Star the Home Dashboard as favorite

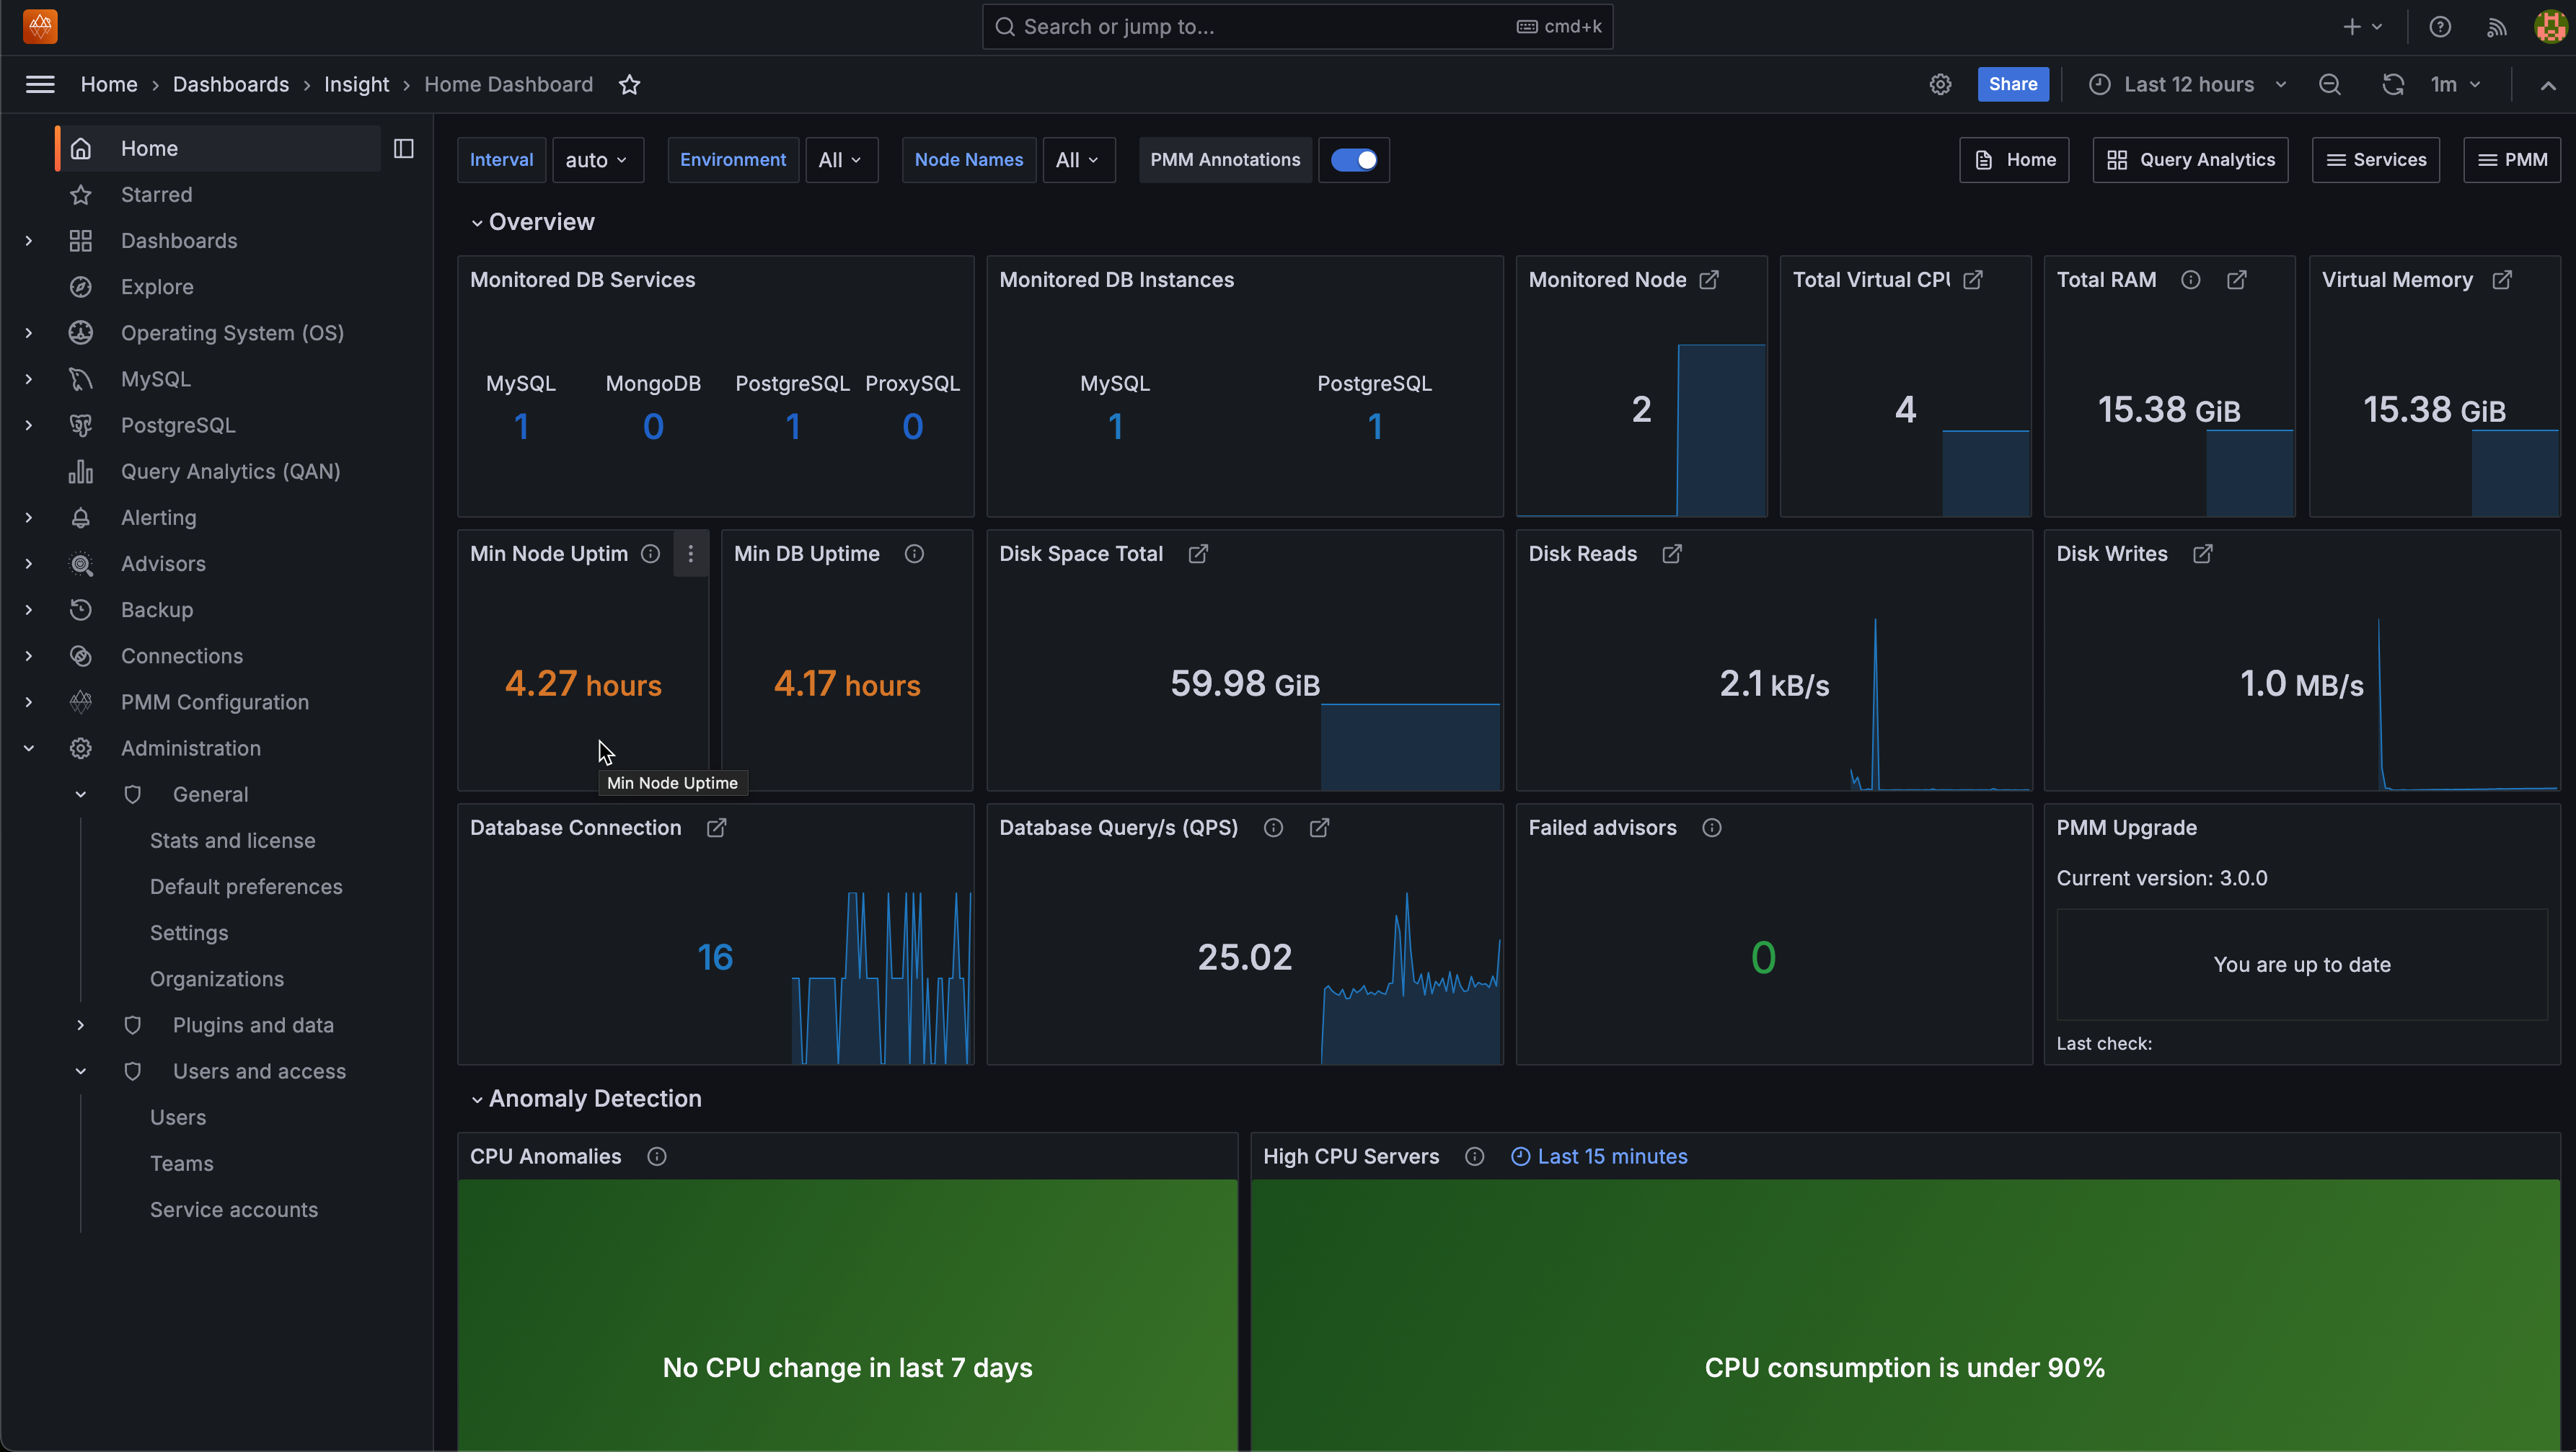tap(630, 84)
